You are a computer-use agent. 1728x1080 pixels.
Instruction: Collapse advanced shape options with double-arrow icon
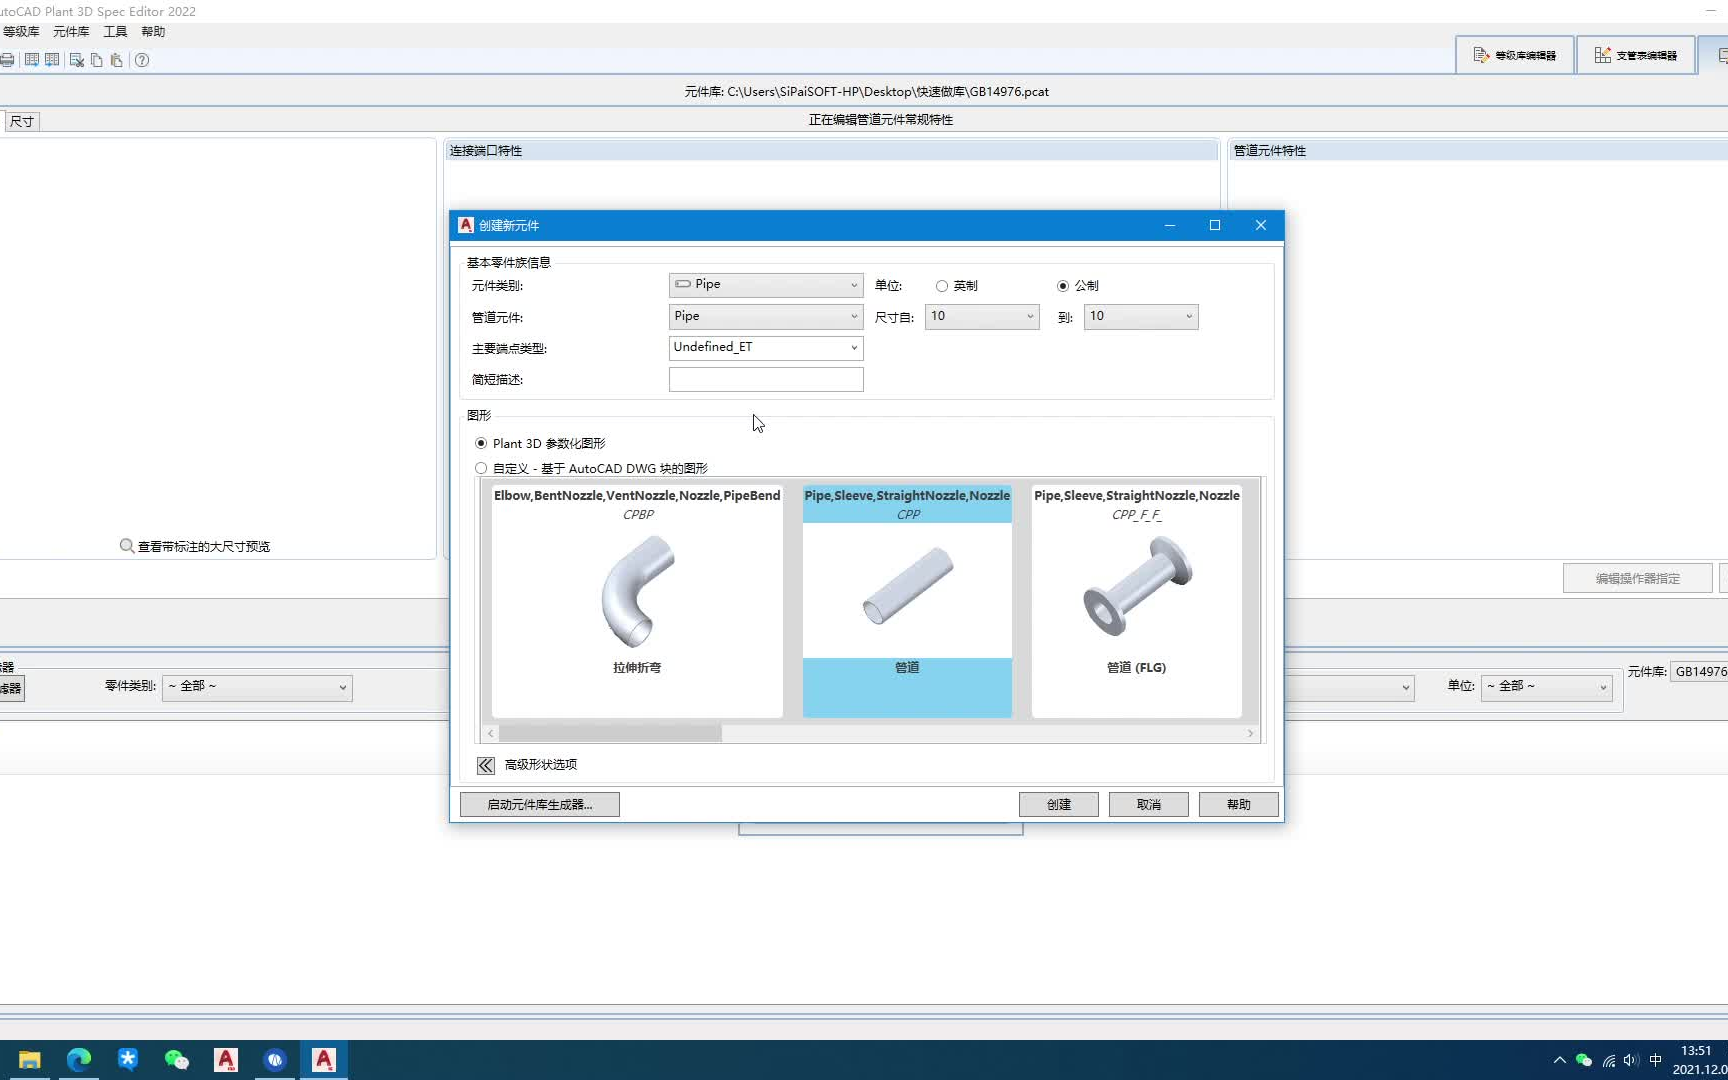click(x=486, y=765)
